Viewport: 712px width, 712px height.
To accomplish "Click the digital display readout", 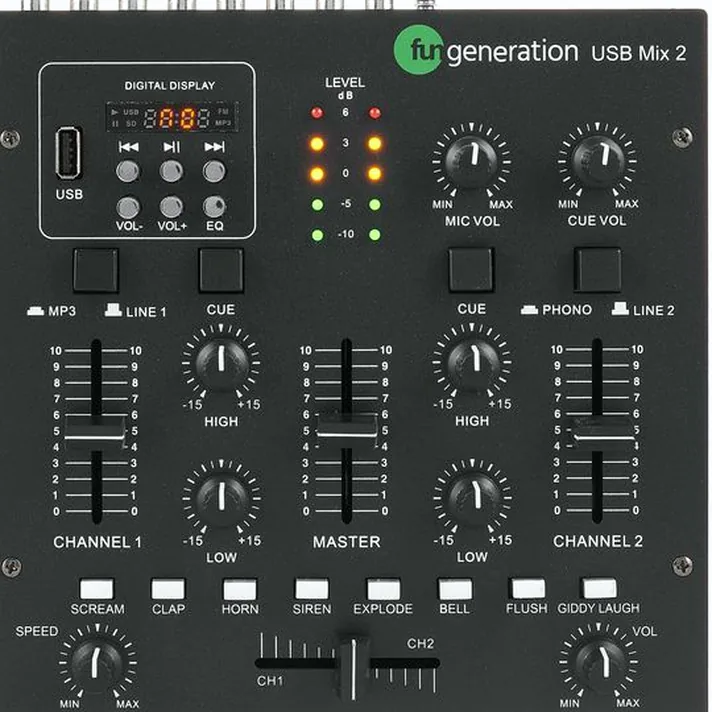I will pyautogui.click(x=172, y=117).
